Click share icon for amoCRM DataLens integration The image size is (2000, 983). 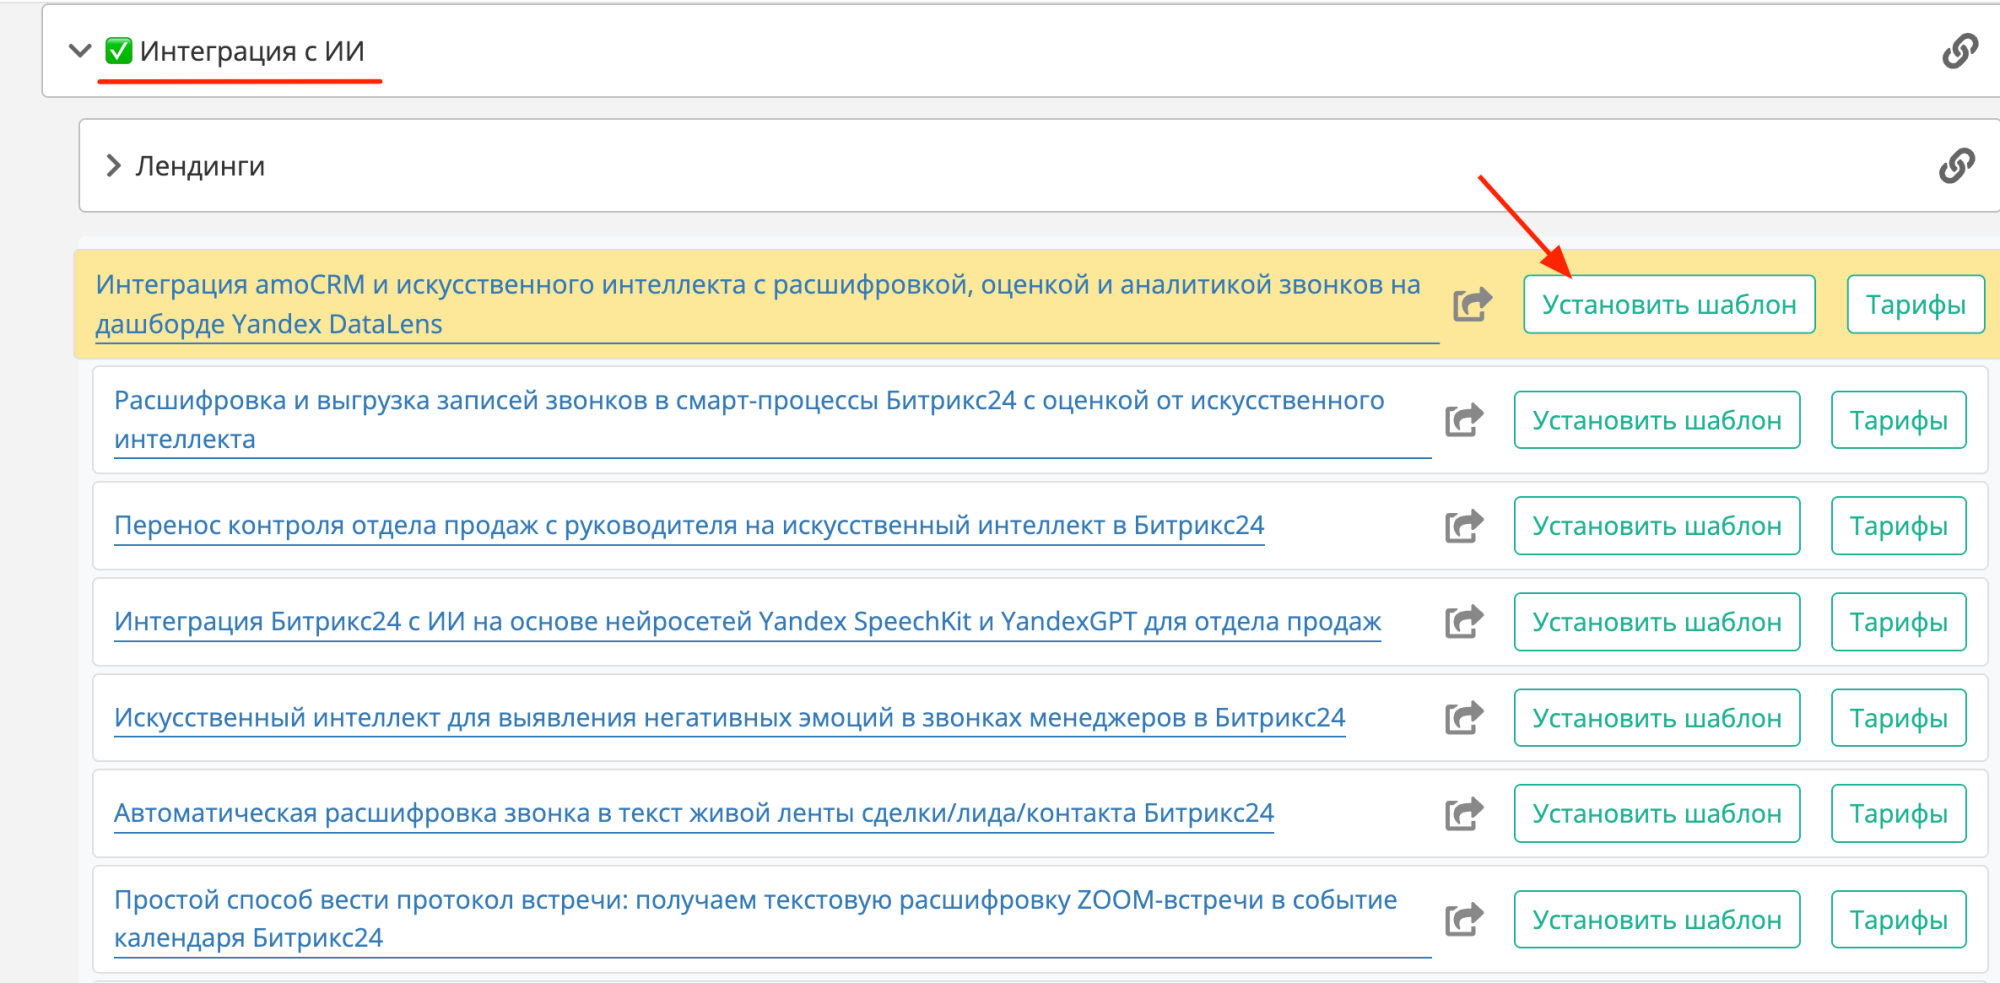[x=1472, y=304]
